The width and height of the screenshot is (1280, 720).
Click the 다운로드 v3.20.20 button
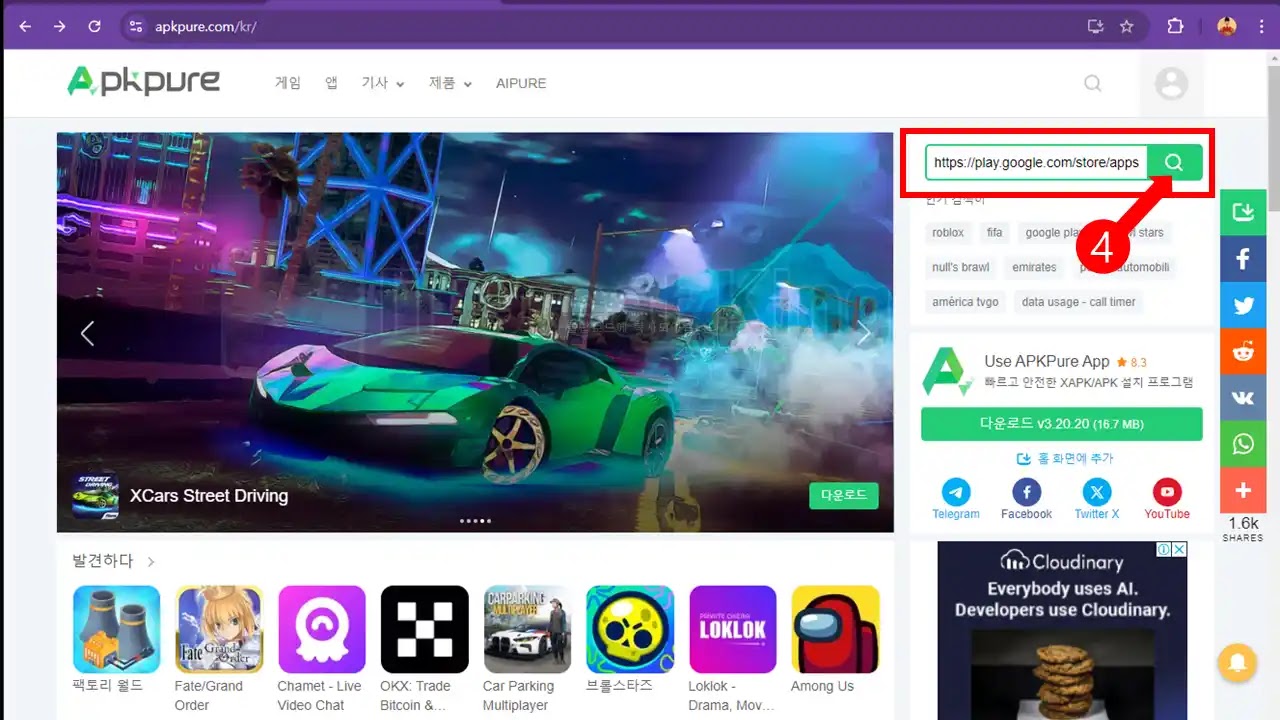click(1061, 424)
